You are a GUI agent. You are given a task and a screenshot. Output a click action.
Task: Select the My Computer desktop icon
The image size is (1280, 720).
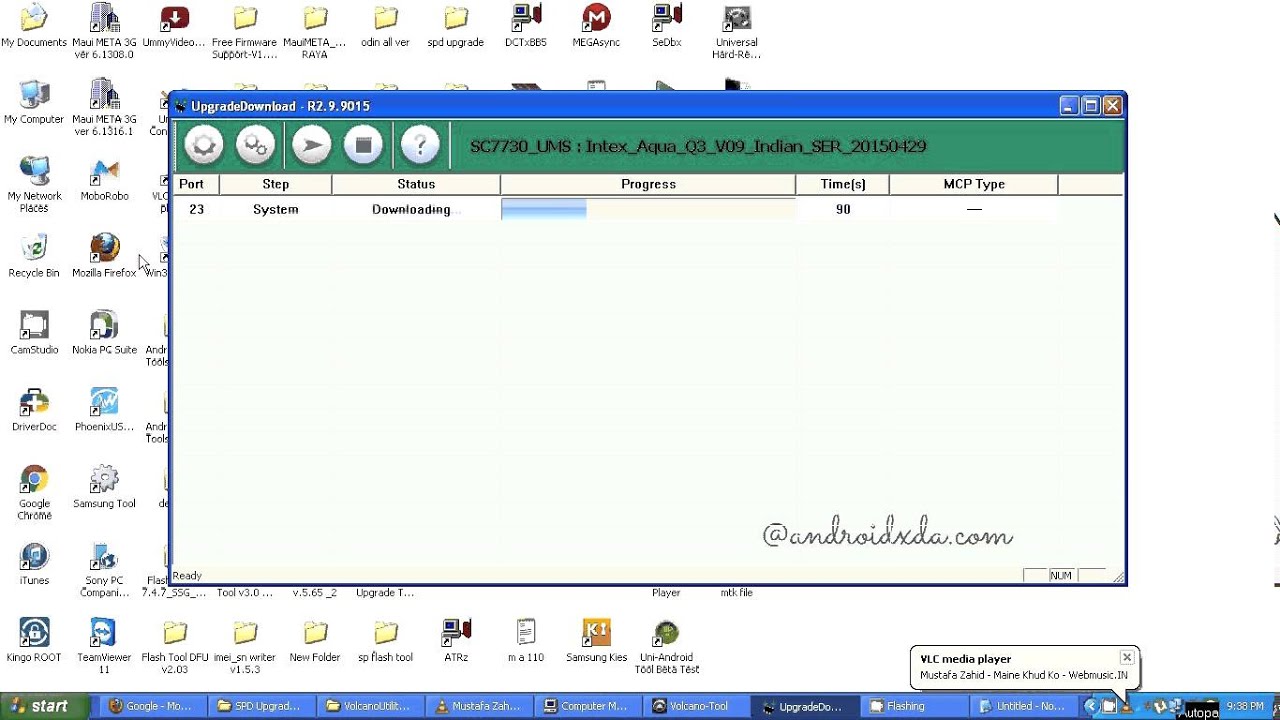point(34,101)
